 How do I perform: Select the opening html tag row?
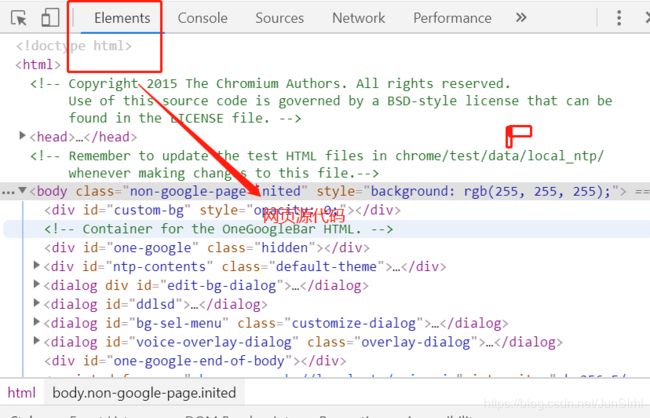[38, 65]
